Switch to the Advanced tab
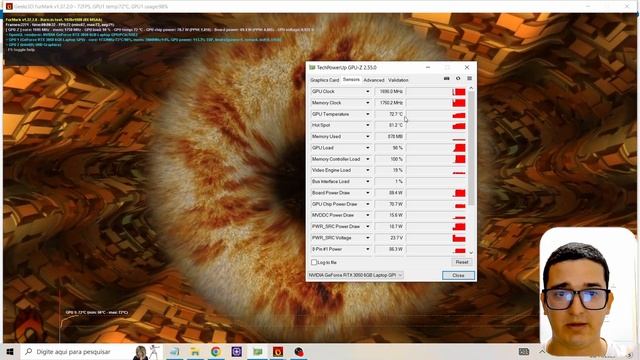The width and height of the screenshot is (640, 360). click(x=374, y=80)
